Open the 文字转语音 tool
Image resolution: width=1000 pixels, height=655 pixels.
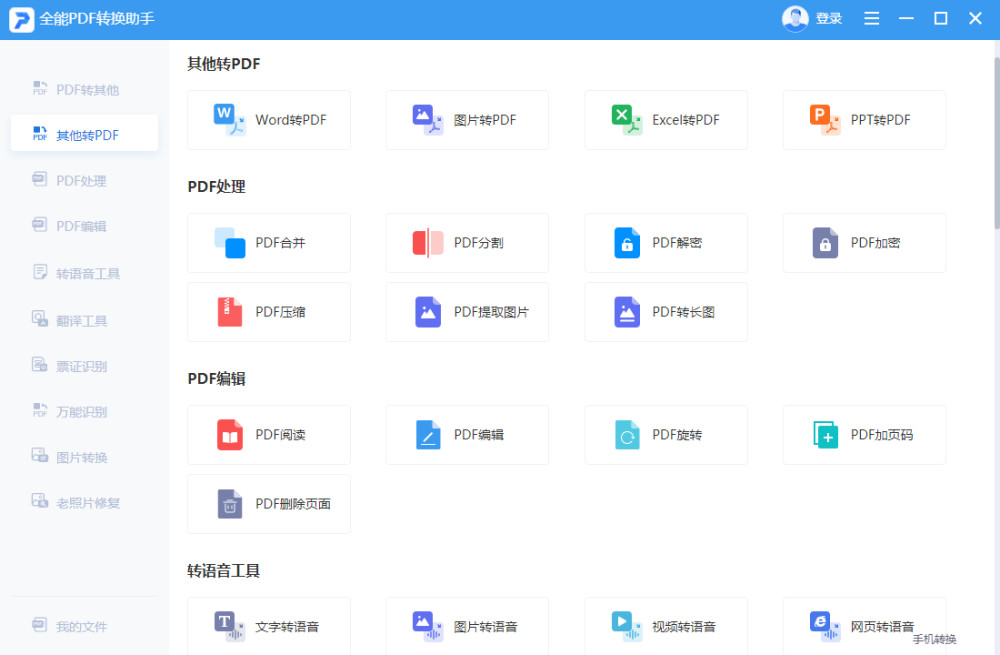point(268,626)
